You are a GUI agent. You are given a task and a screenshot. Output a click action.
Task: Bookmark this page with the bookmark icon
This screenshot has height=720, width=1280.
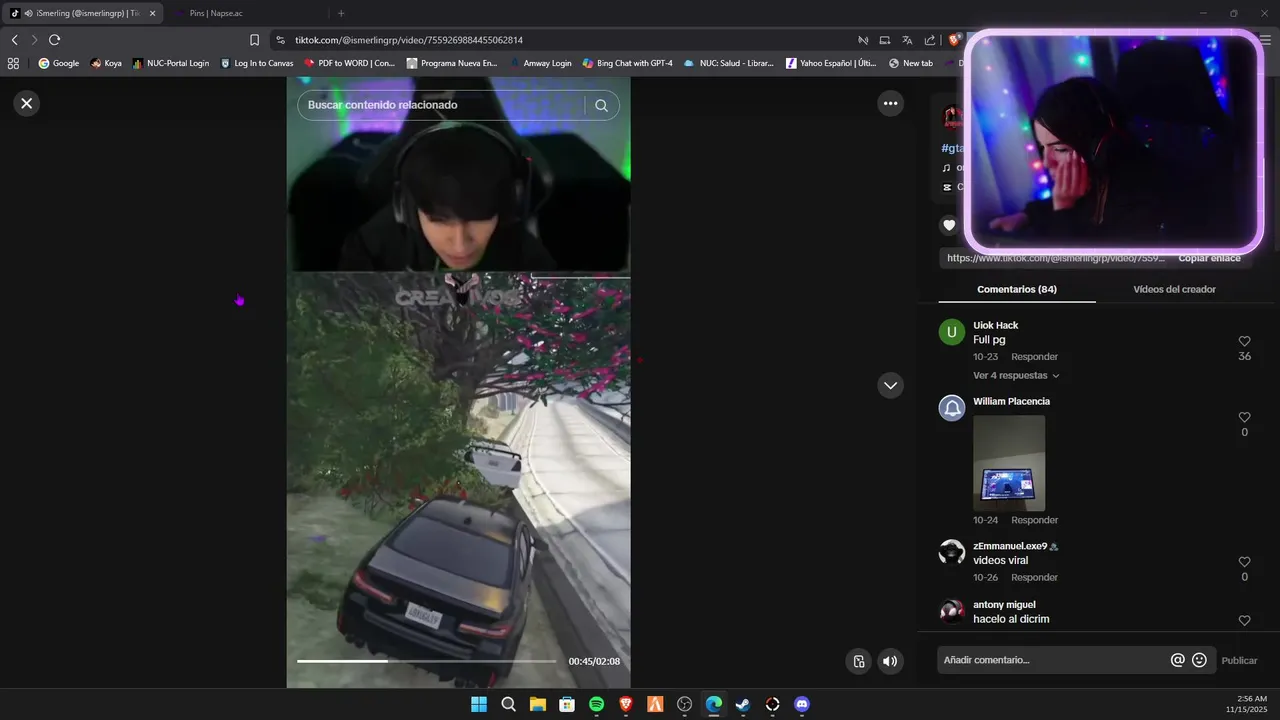254,40
